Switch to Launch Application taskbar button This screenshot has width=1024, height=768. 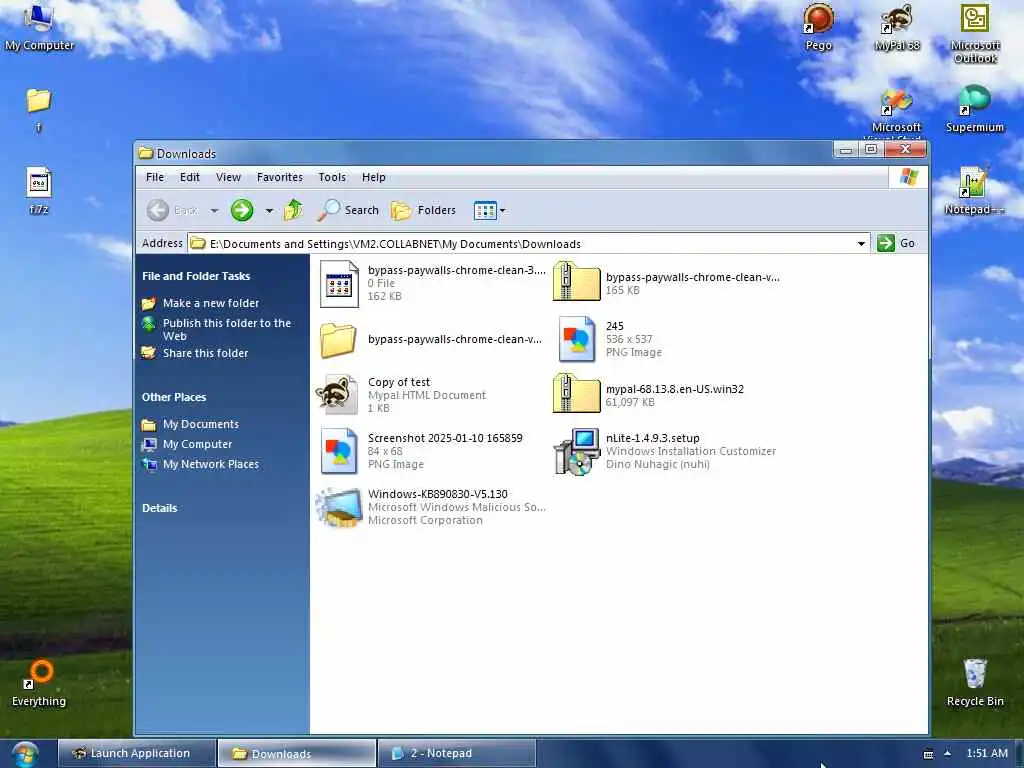(x=136, y=753)
